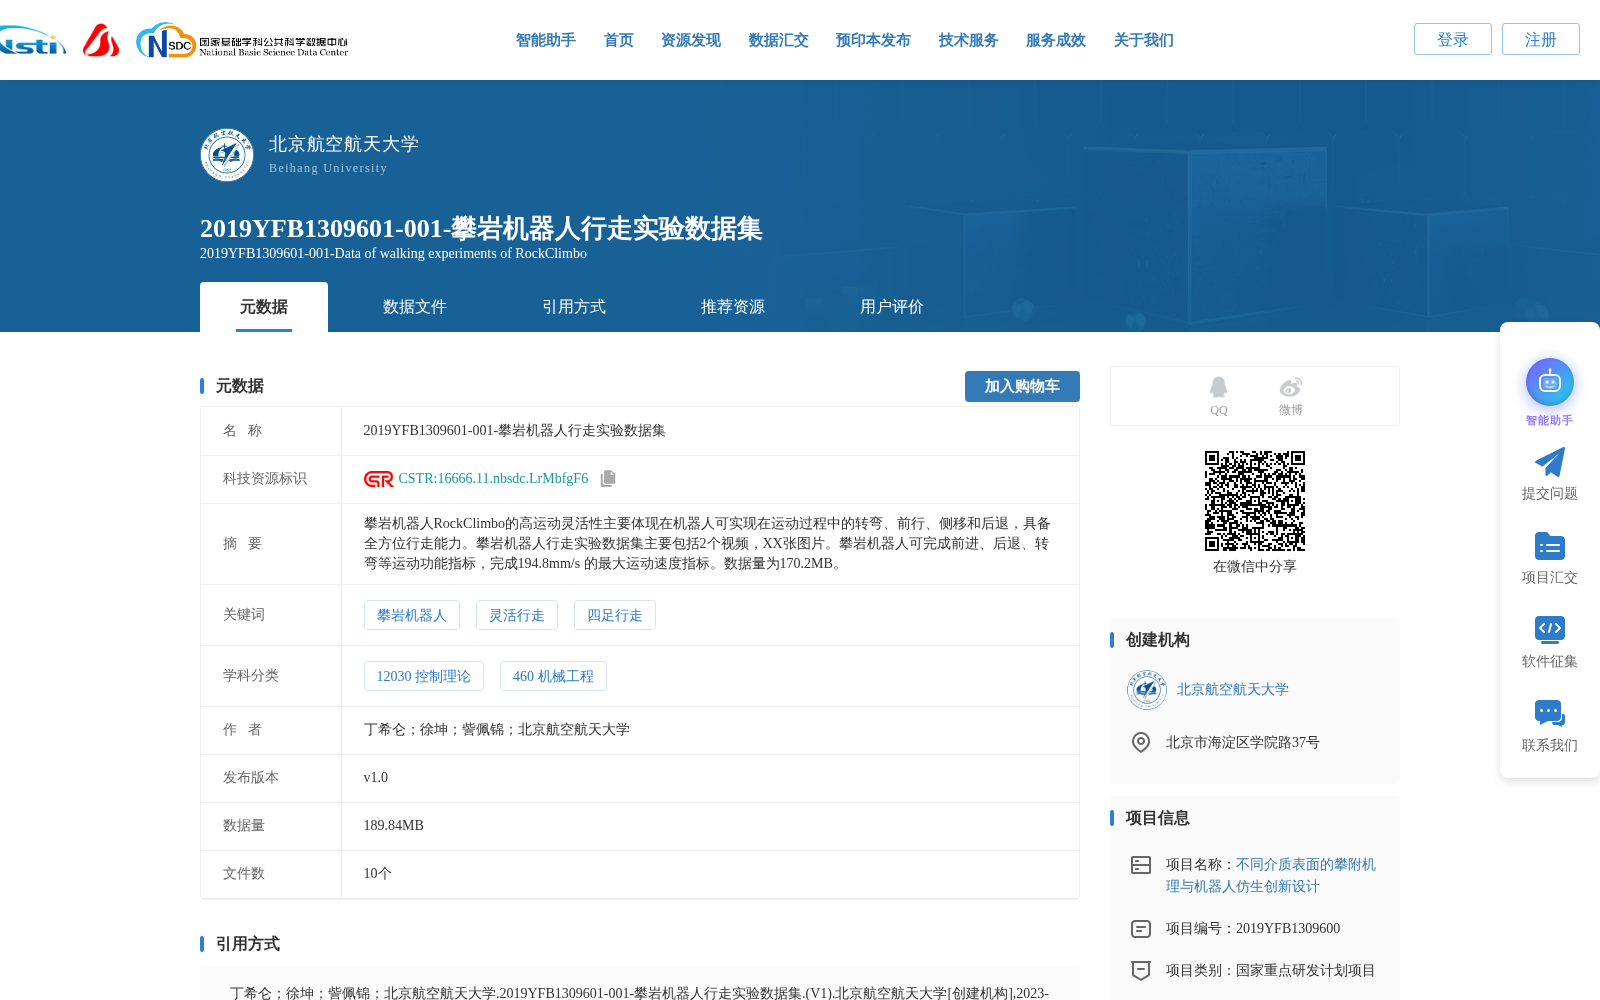Click the 注册 button
1600x1000 pixels.
tap(1541, 39)
